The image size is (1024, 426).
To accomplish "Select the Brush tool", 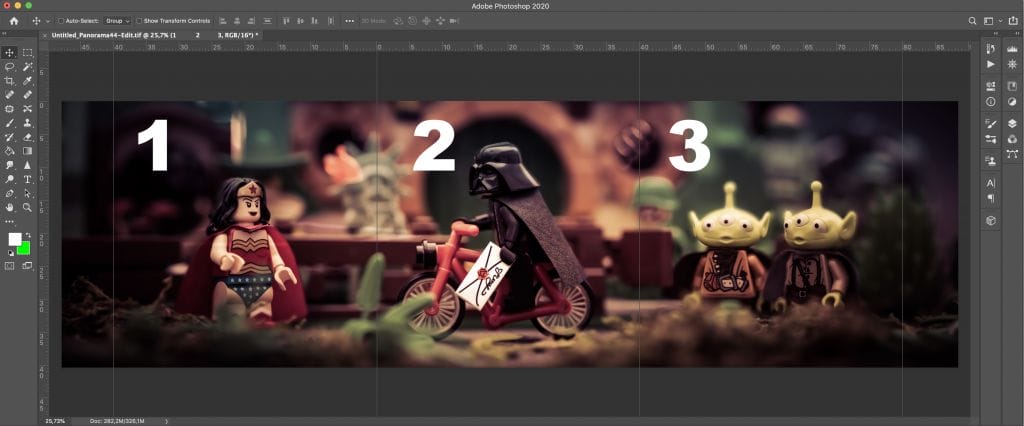I will 10,123.
